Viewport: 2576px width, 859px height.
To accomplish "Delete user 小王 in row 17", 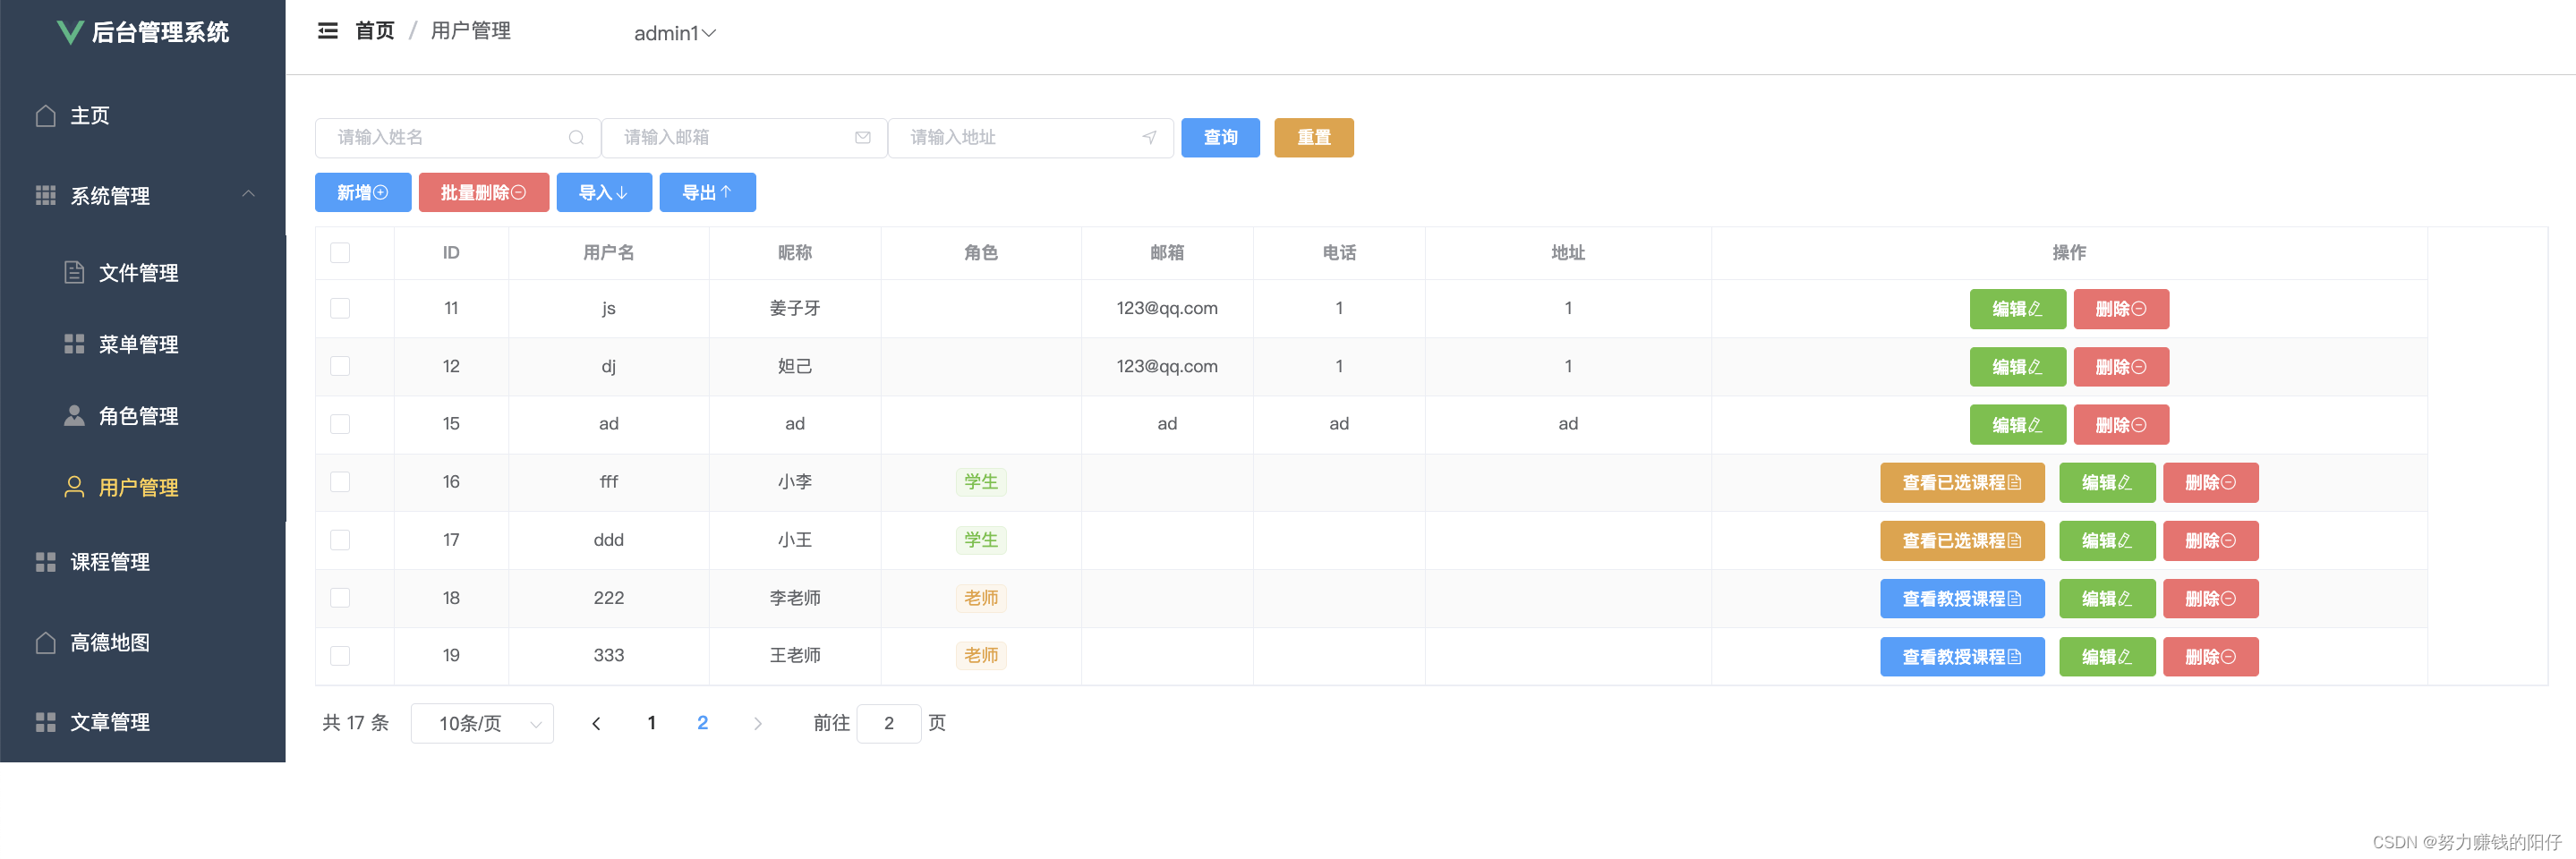I will point(2211,541).
